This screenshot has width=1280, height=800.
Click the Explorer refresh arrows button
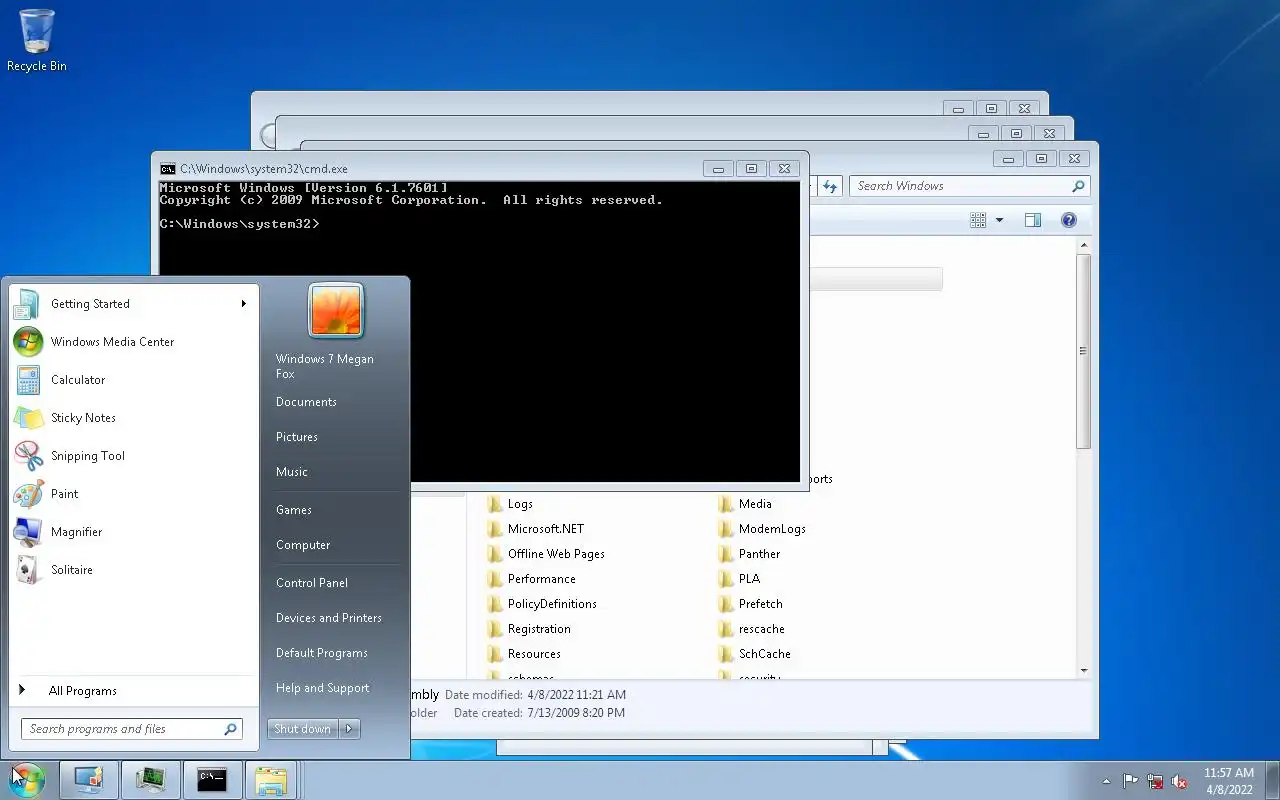(830, 186)
